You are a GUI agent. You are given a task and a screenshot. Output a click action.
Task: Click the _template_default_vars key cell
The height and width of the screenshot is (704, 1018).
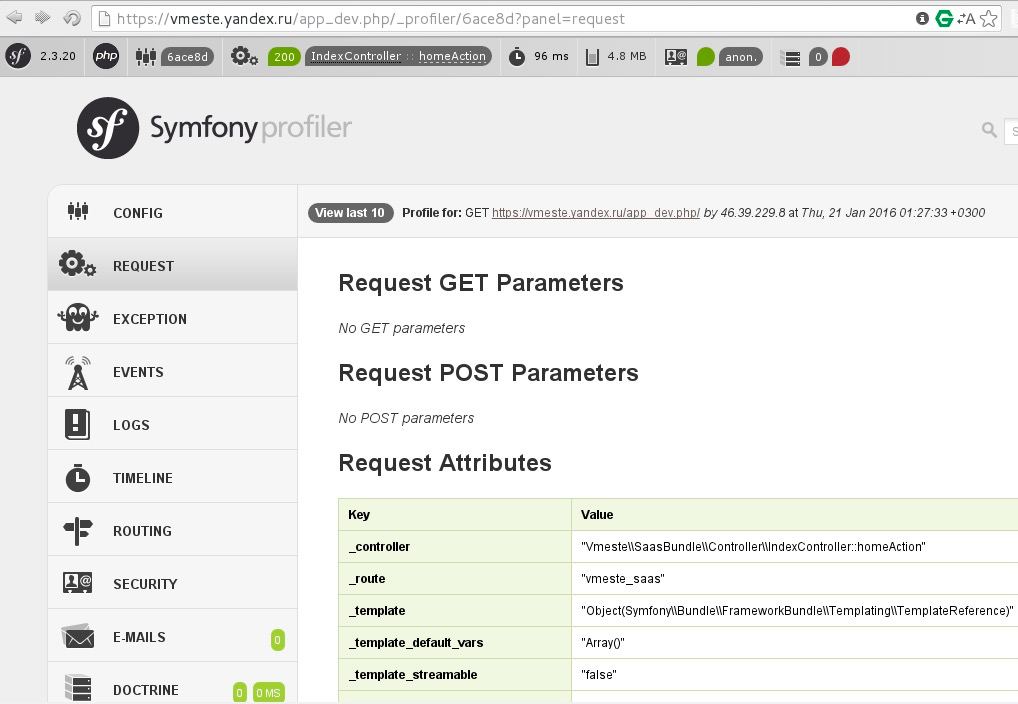click(455, 643)
